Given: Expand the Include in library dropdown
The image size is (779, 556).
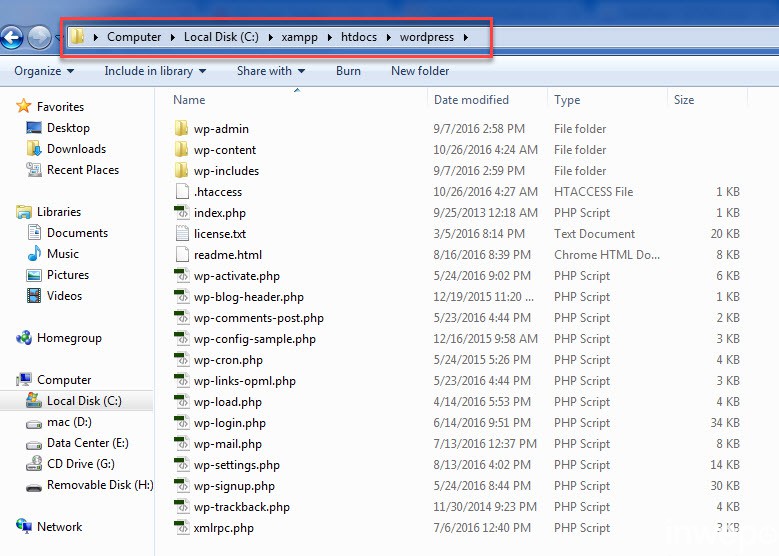Looking at the screenshot, I should (155, 71).
